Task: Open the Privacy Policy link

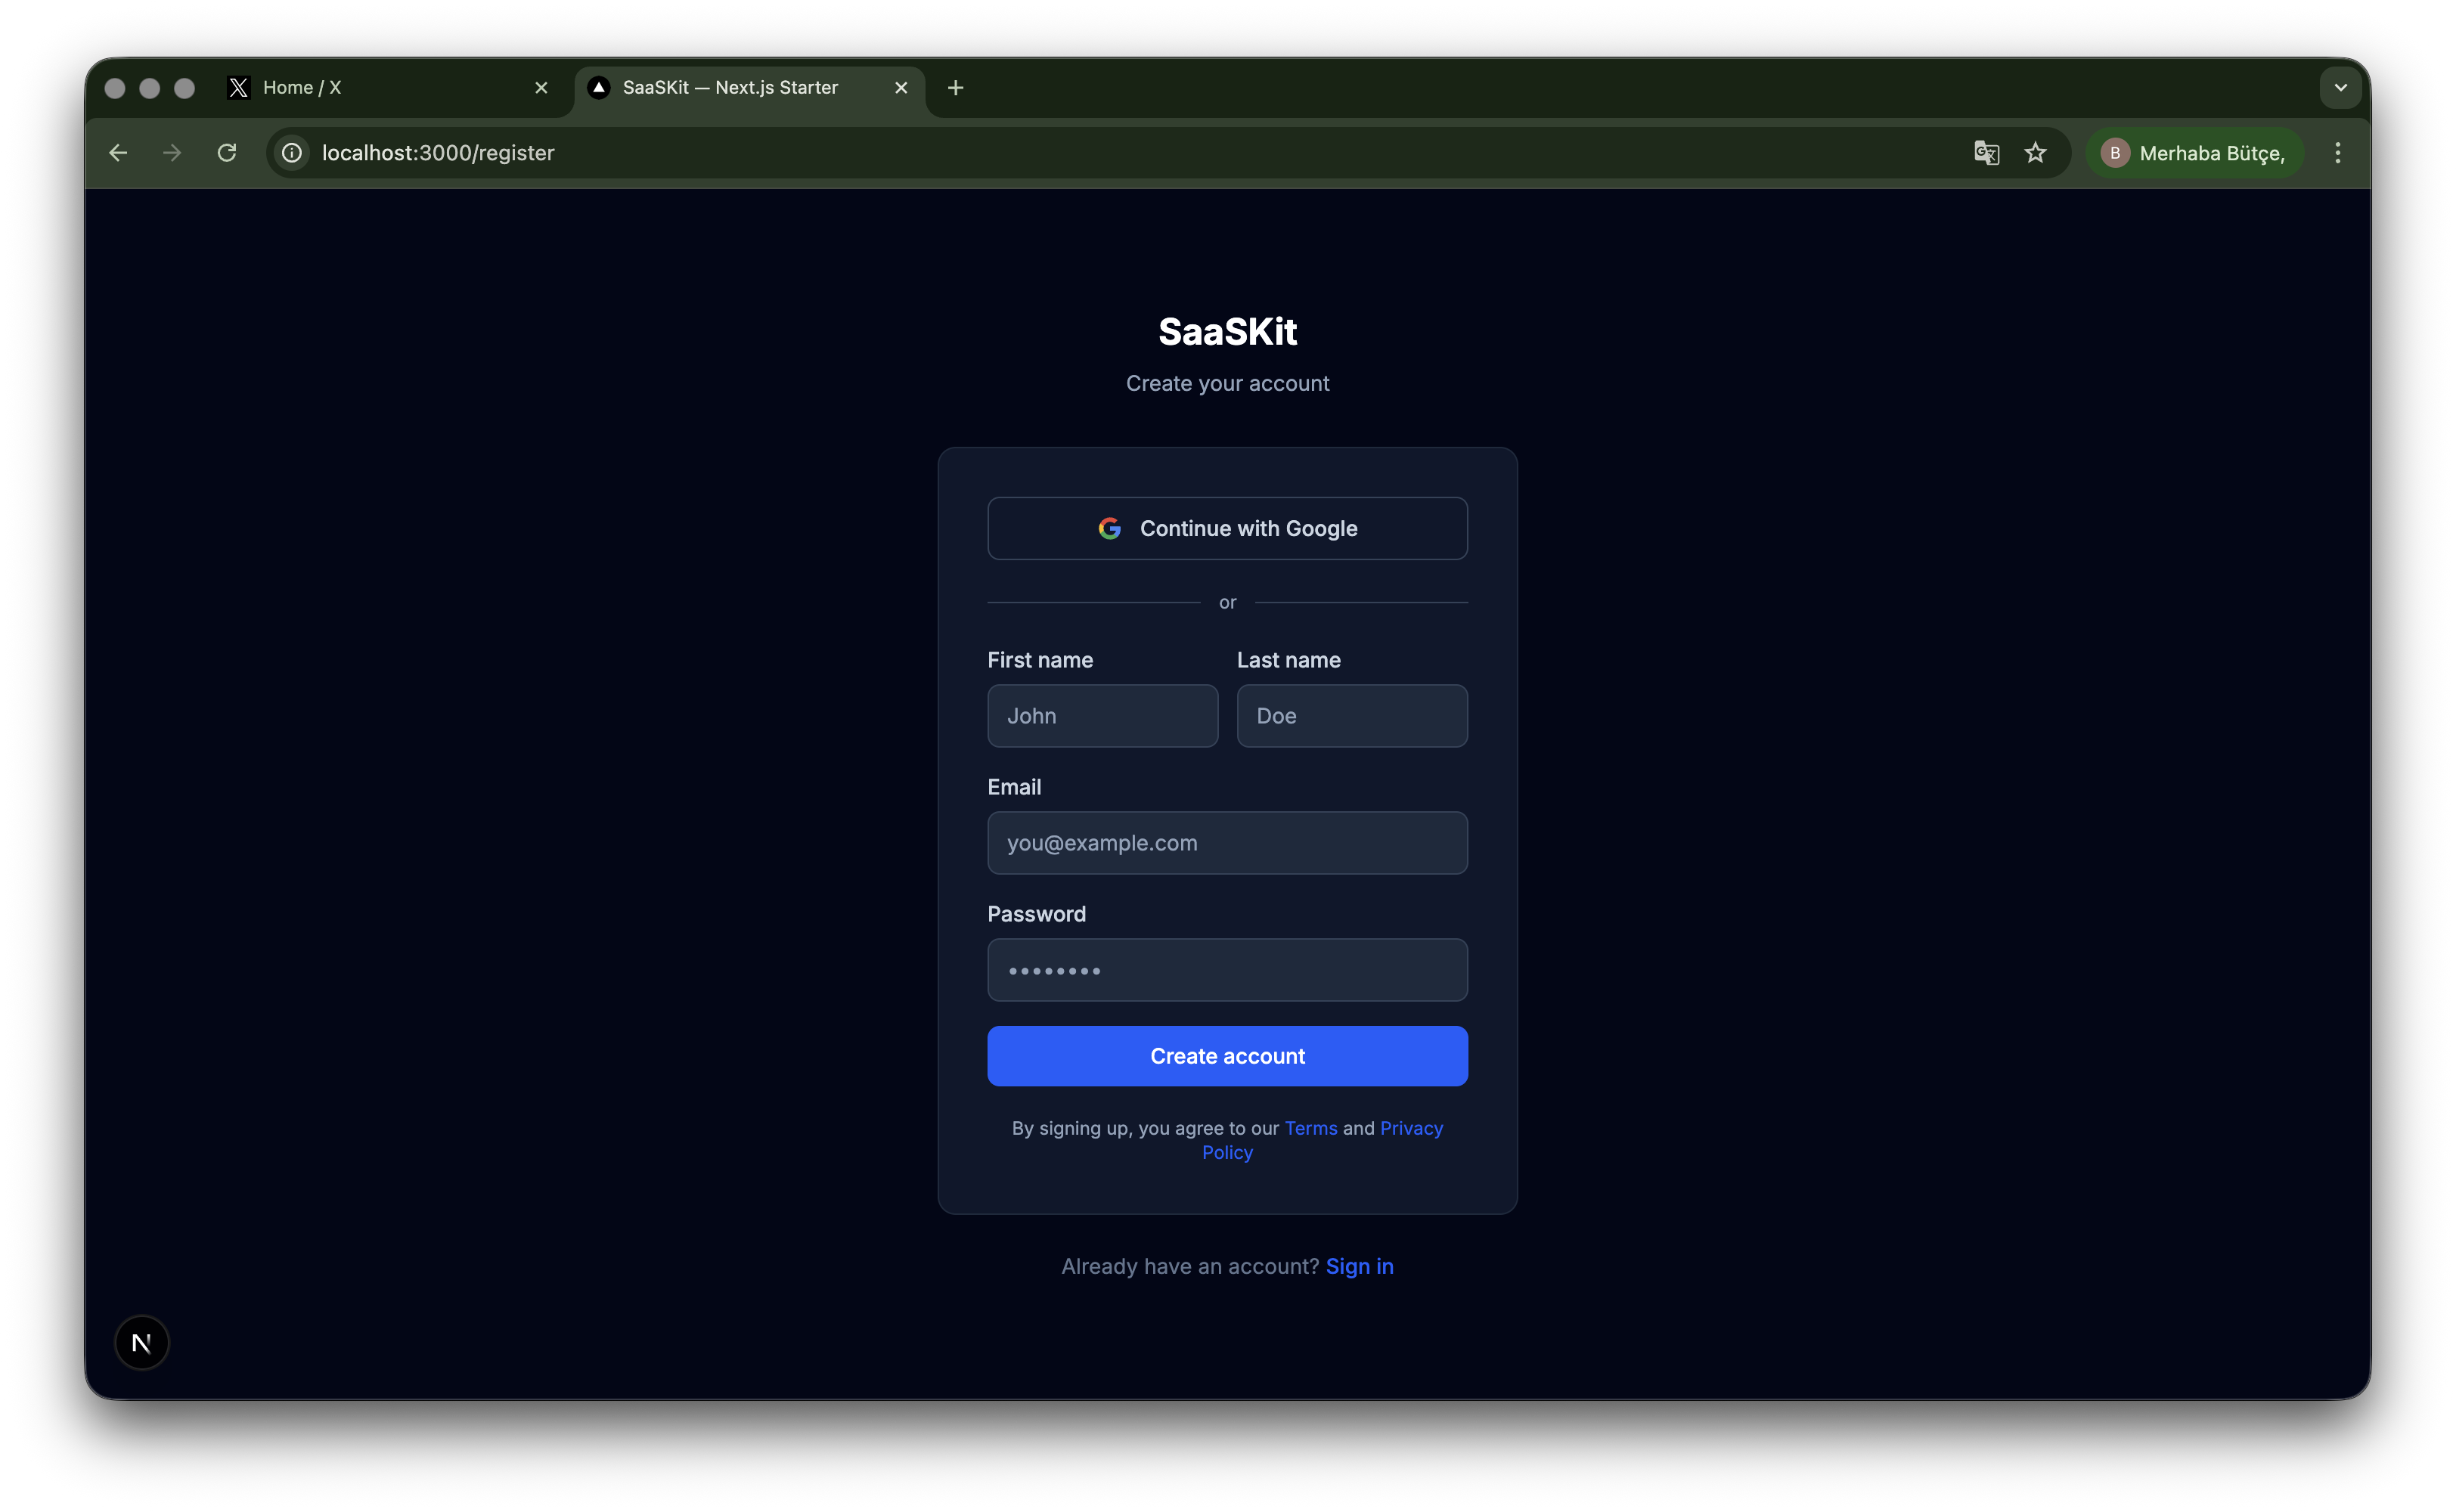Action: (1411, 1128)
